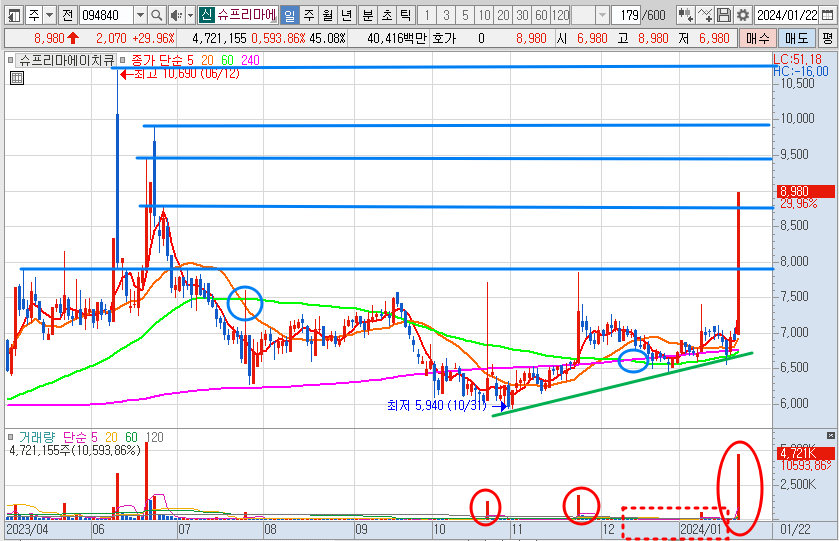Choose interval 10 button
The height and width of the screenshot is (541, 839).
(x=484, y=15)
